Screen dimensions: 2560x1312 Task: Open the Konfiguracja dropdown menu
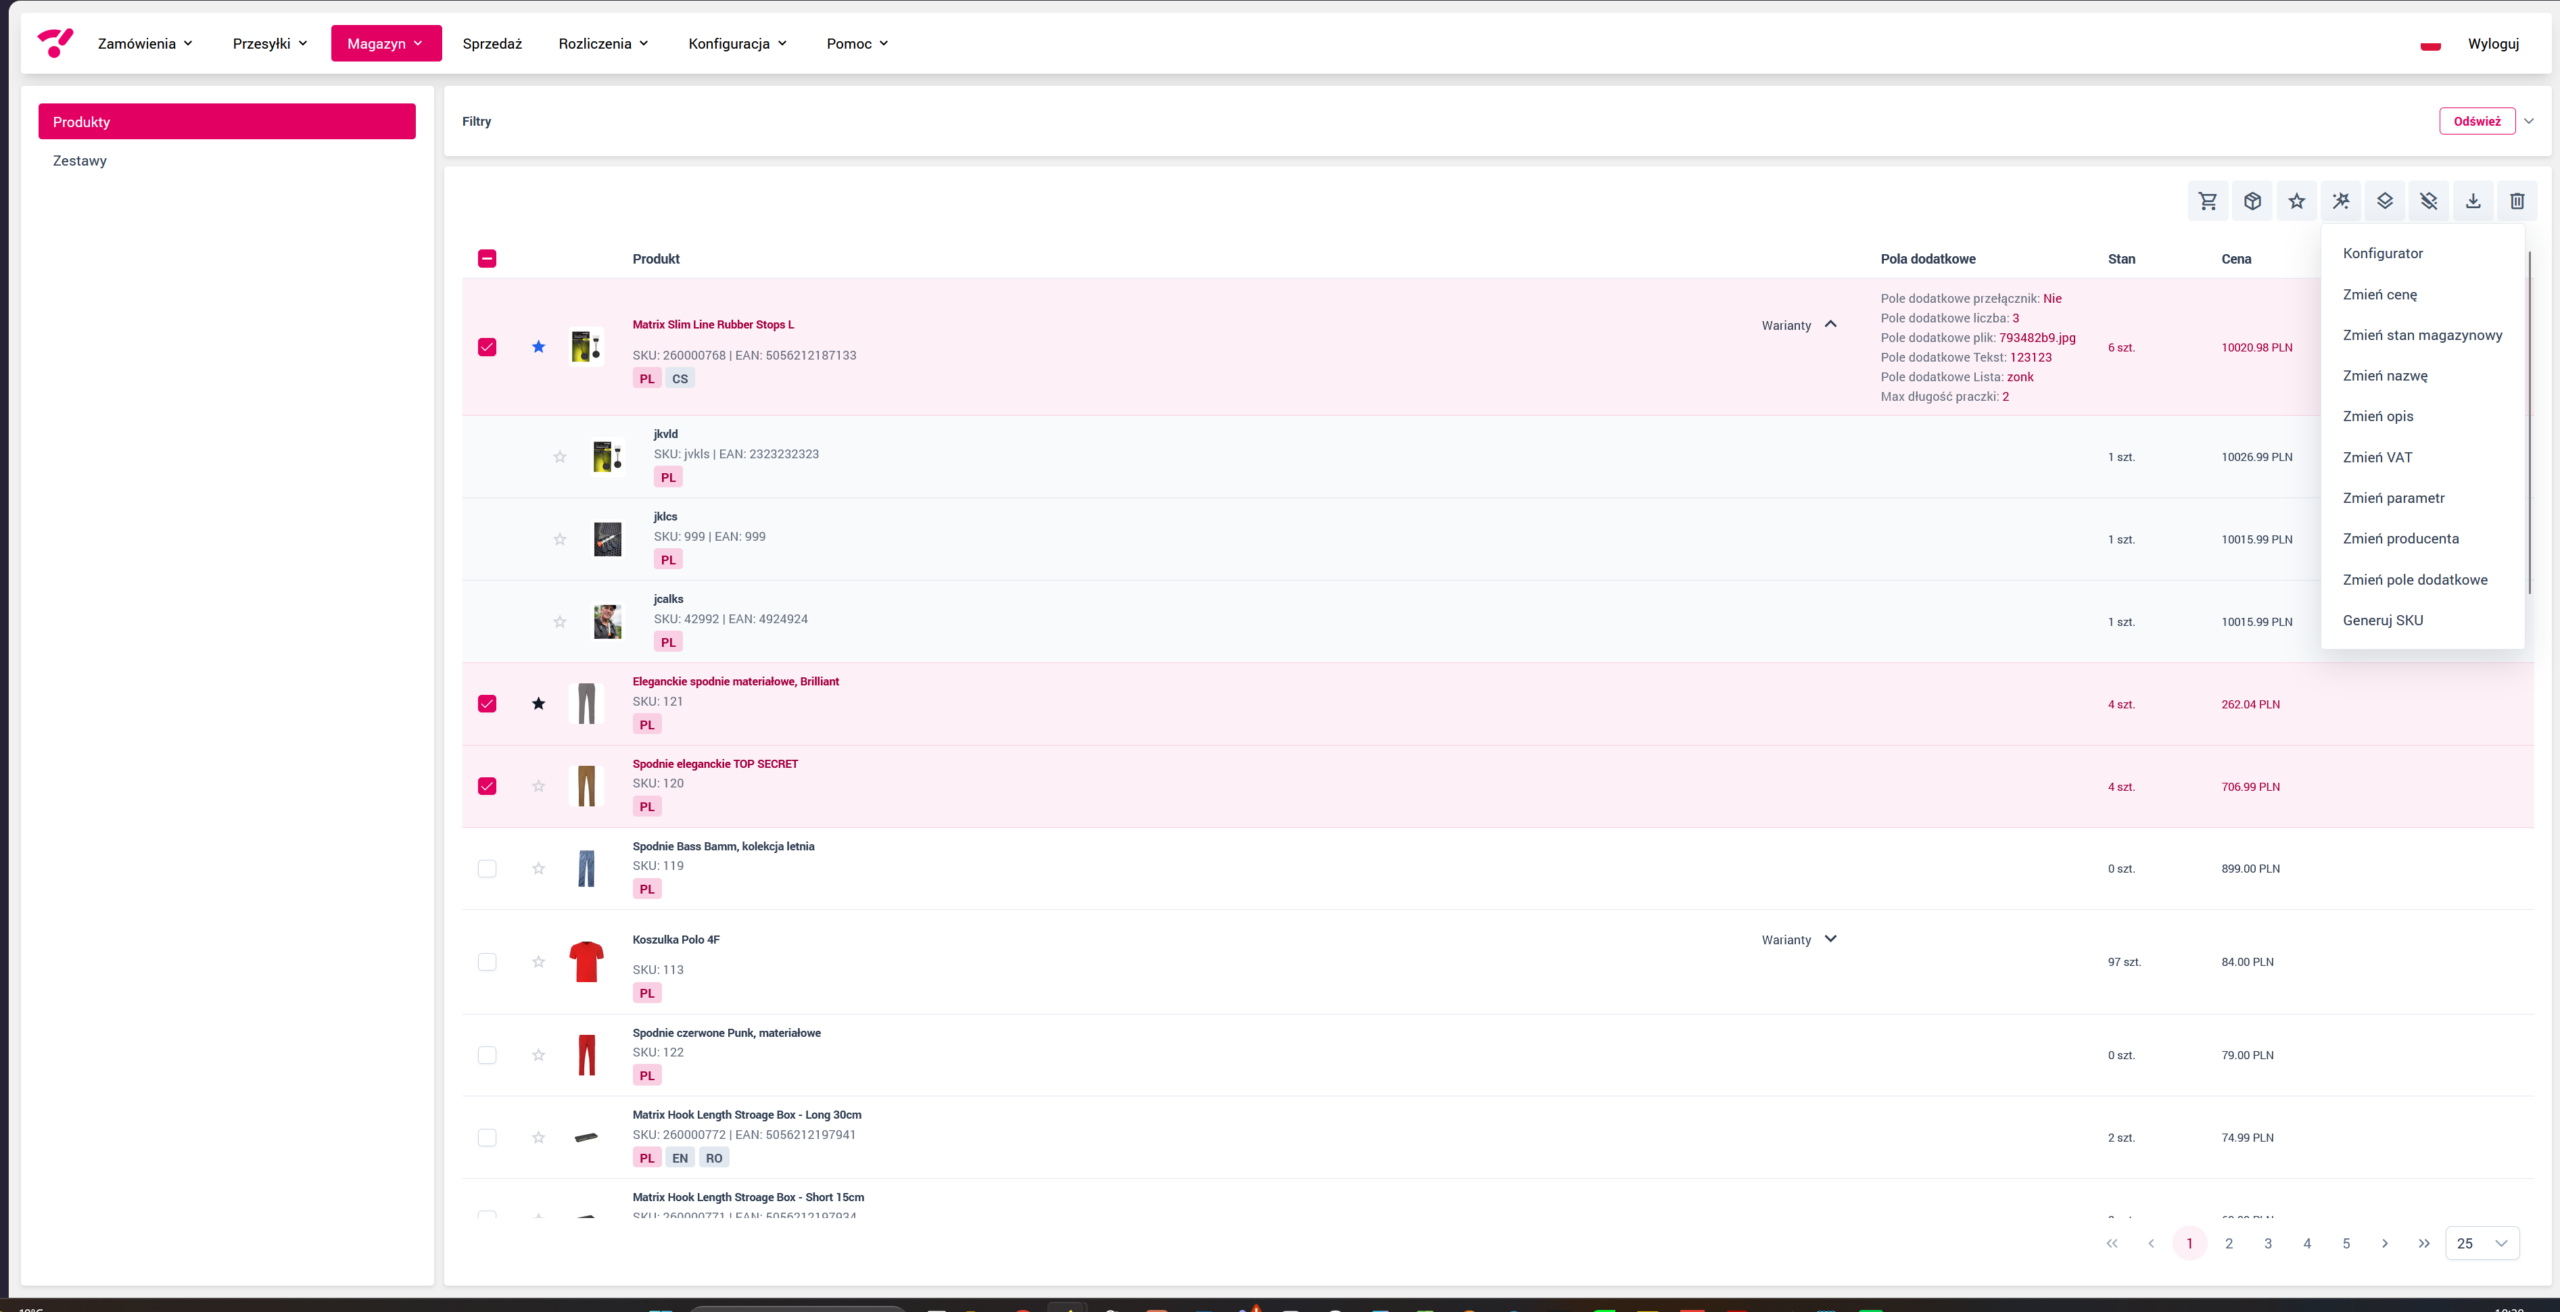(737, 43)
